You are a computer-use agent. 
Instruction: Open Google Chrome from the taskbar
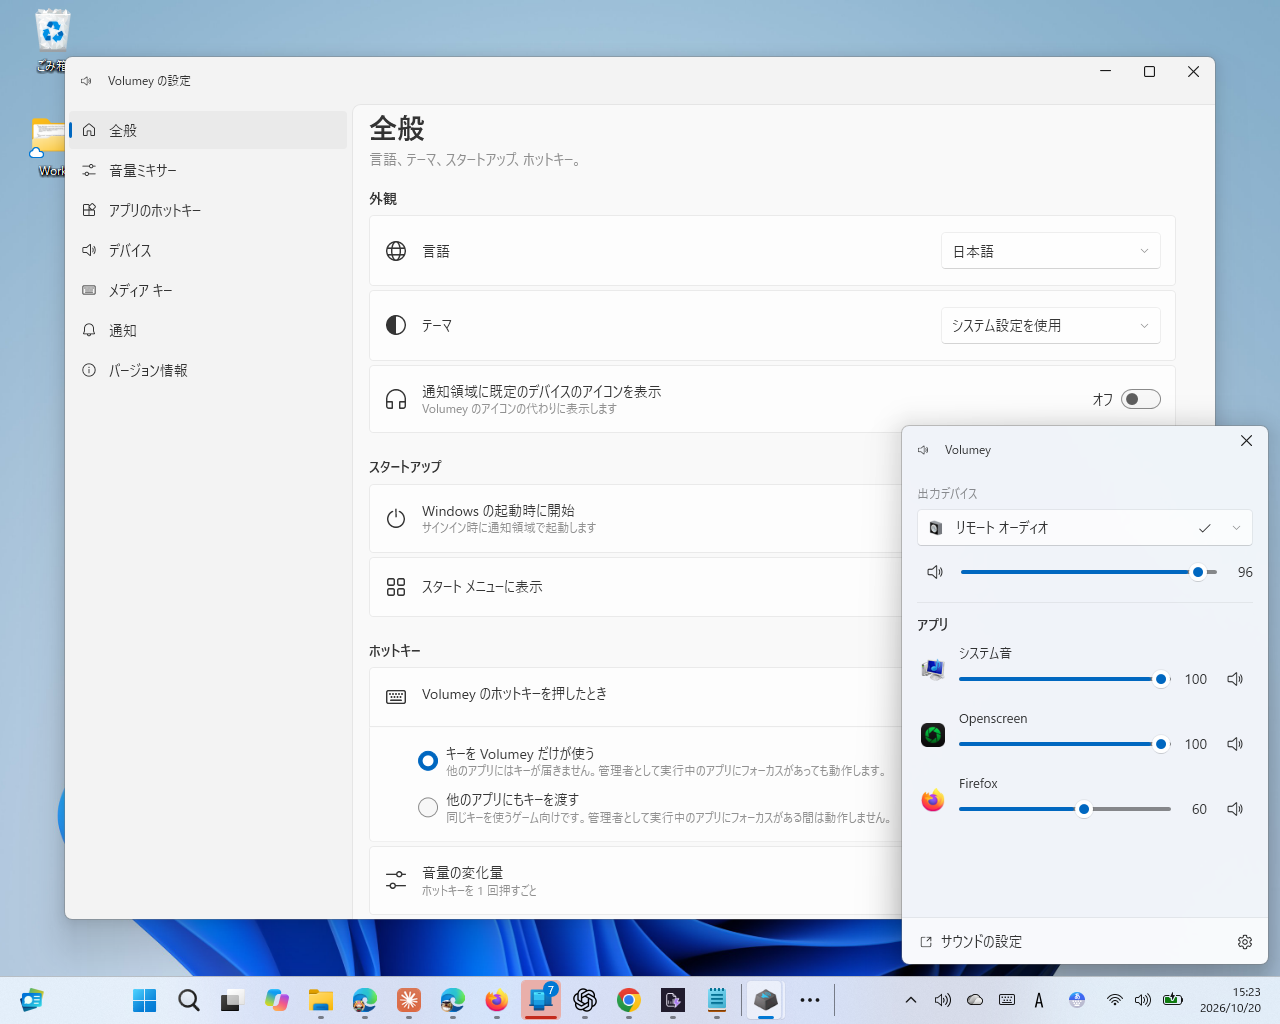point(629,1000)
